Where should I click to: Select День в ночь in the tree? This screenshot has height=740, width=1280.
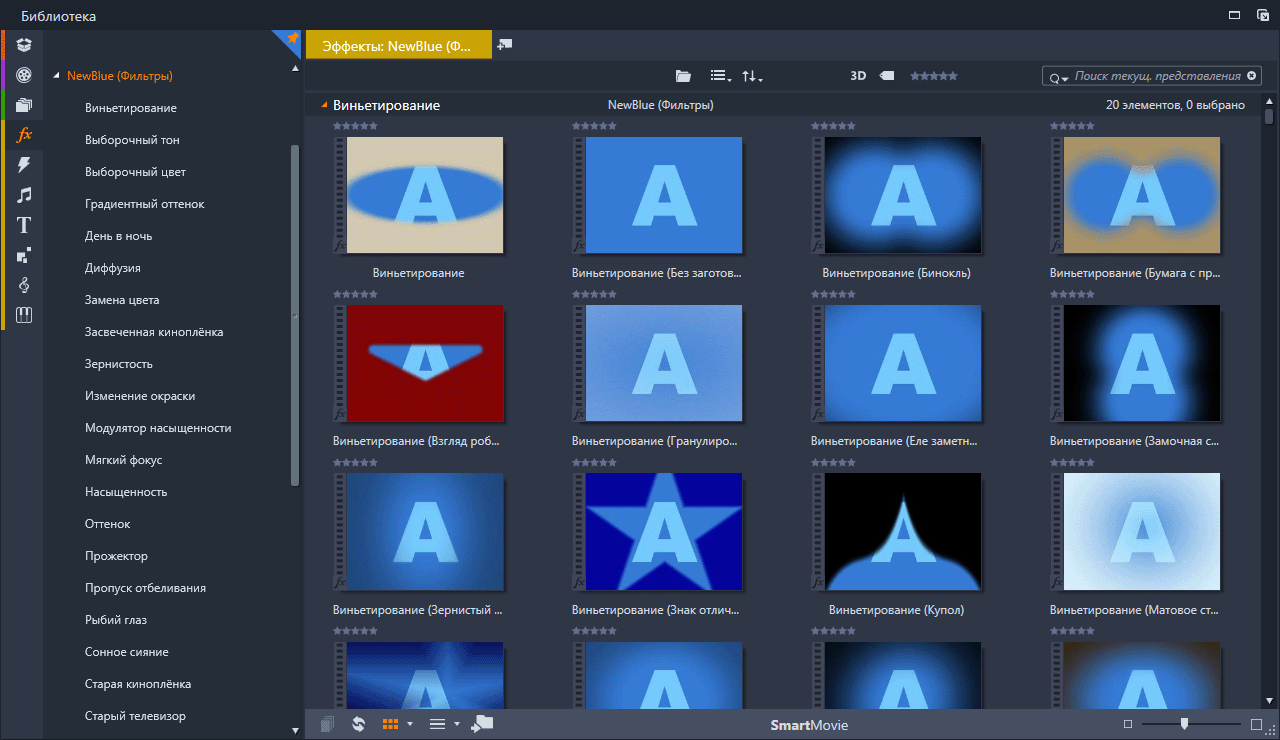coord(118,236)
